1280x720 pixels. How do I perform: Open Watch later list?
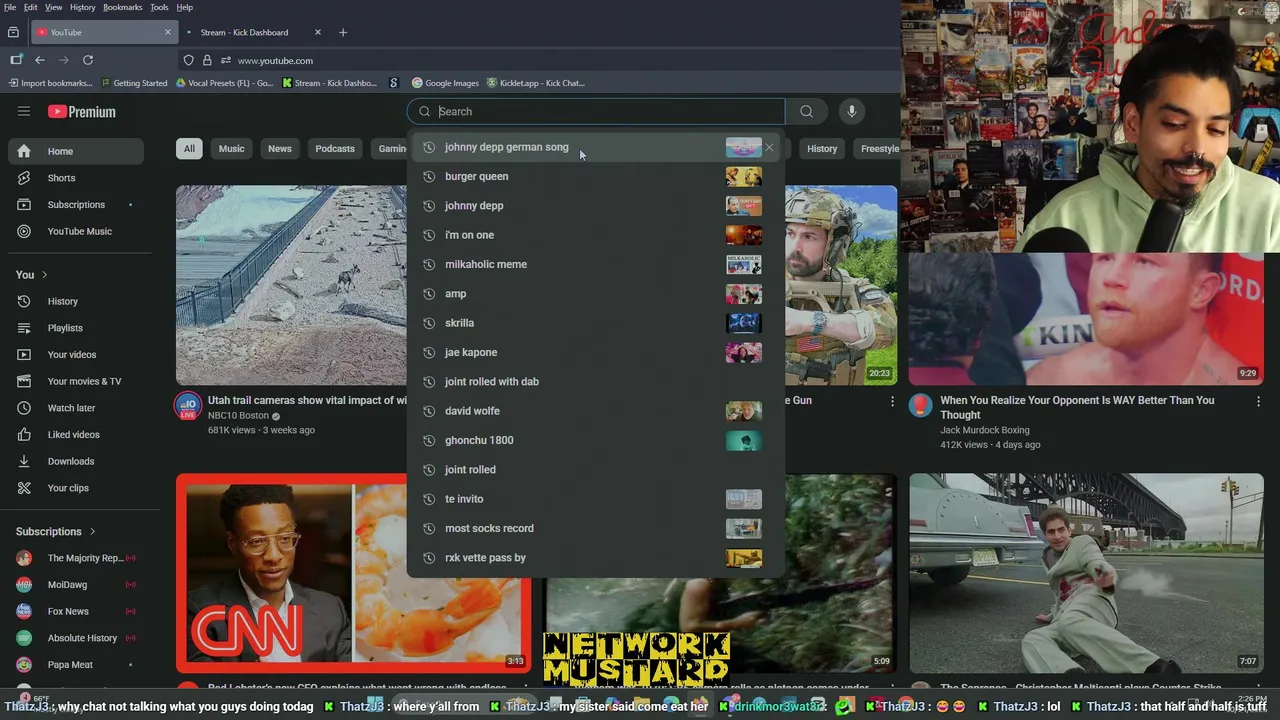coord(76,408)
